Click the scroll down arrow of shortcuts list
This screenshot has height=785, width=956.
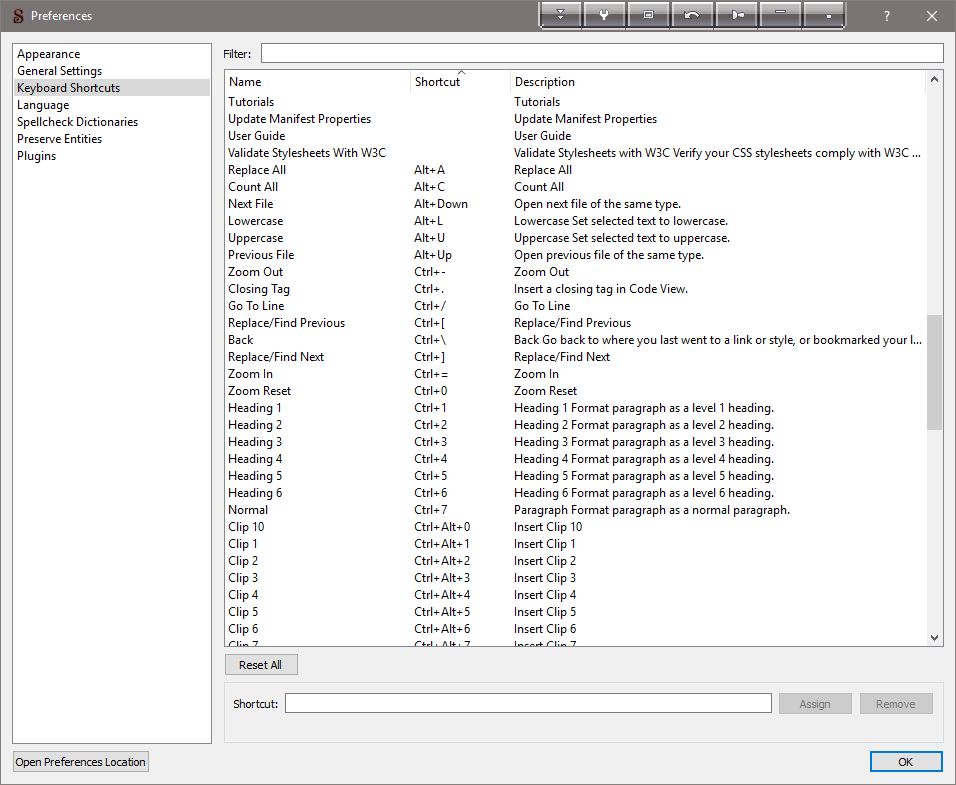pos(934,638)
